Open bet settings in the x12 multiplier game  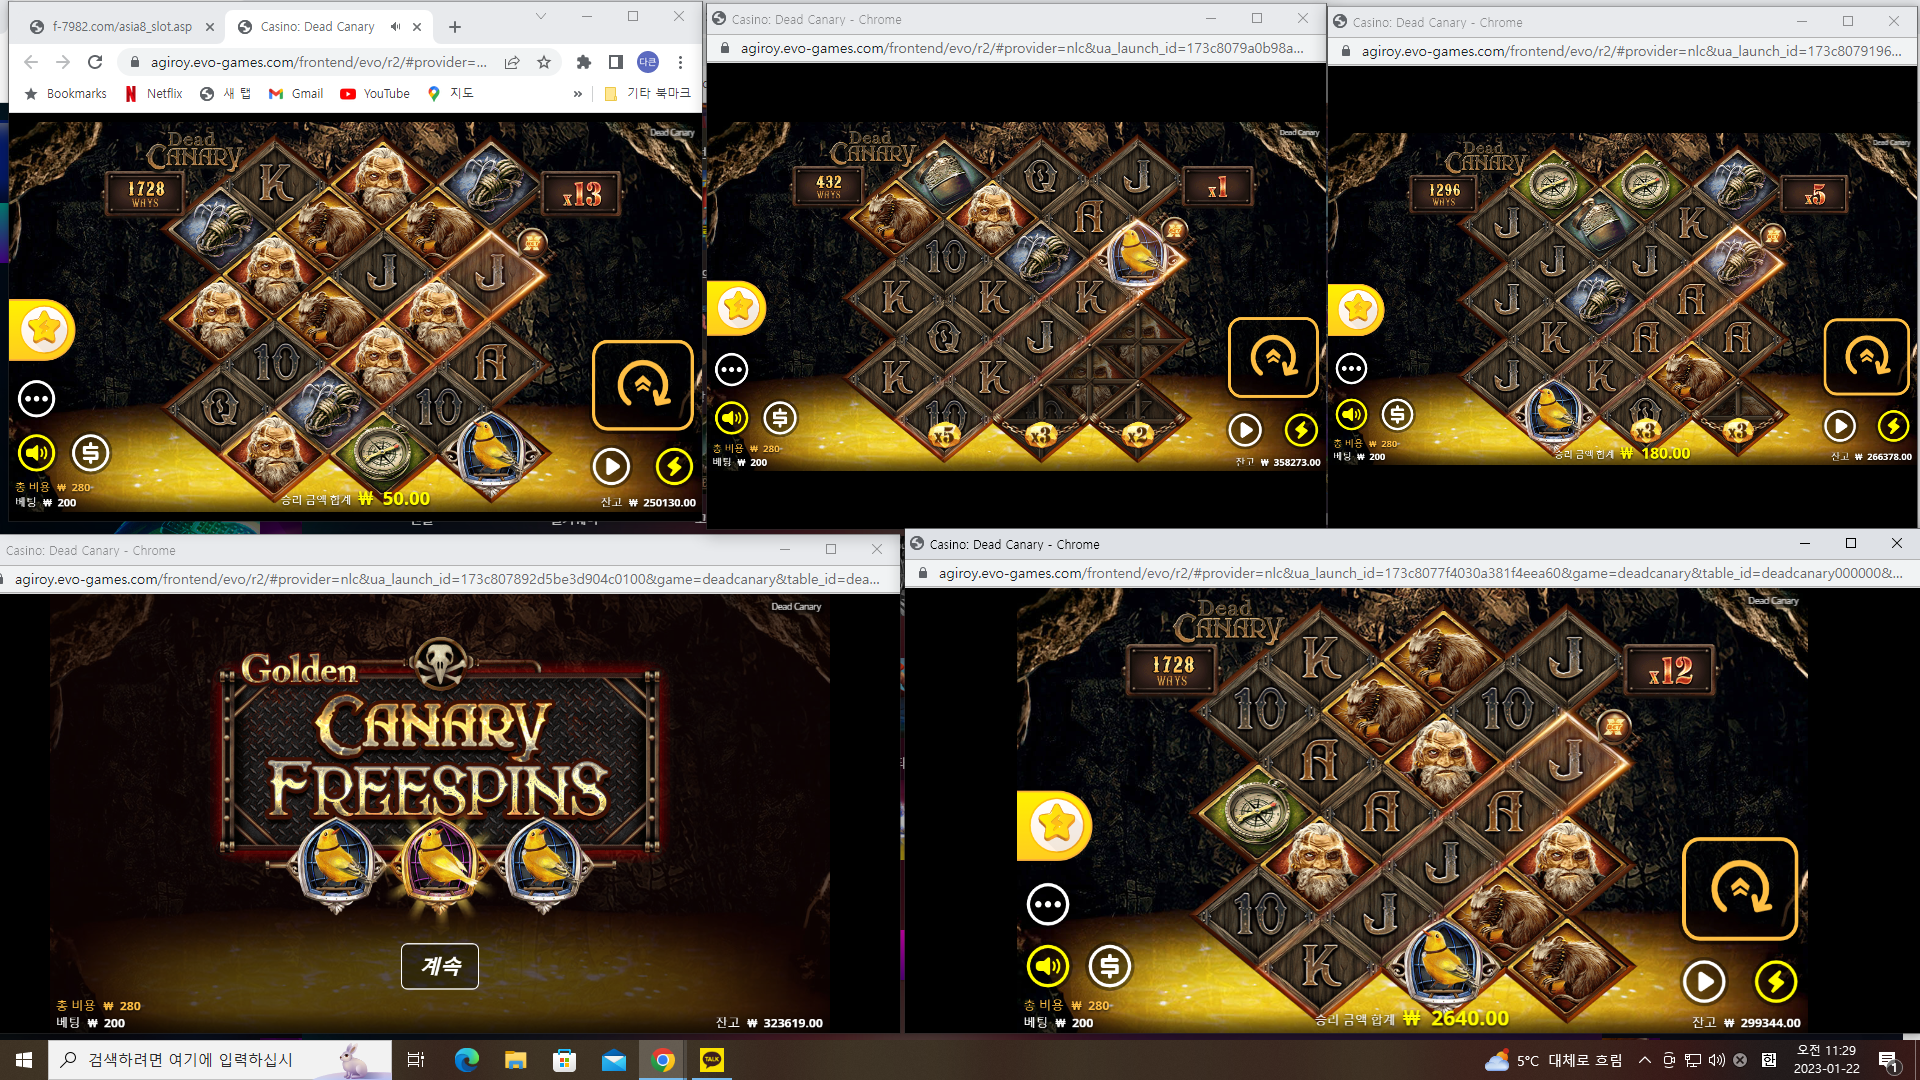[x=1109, y=966]
